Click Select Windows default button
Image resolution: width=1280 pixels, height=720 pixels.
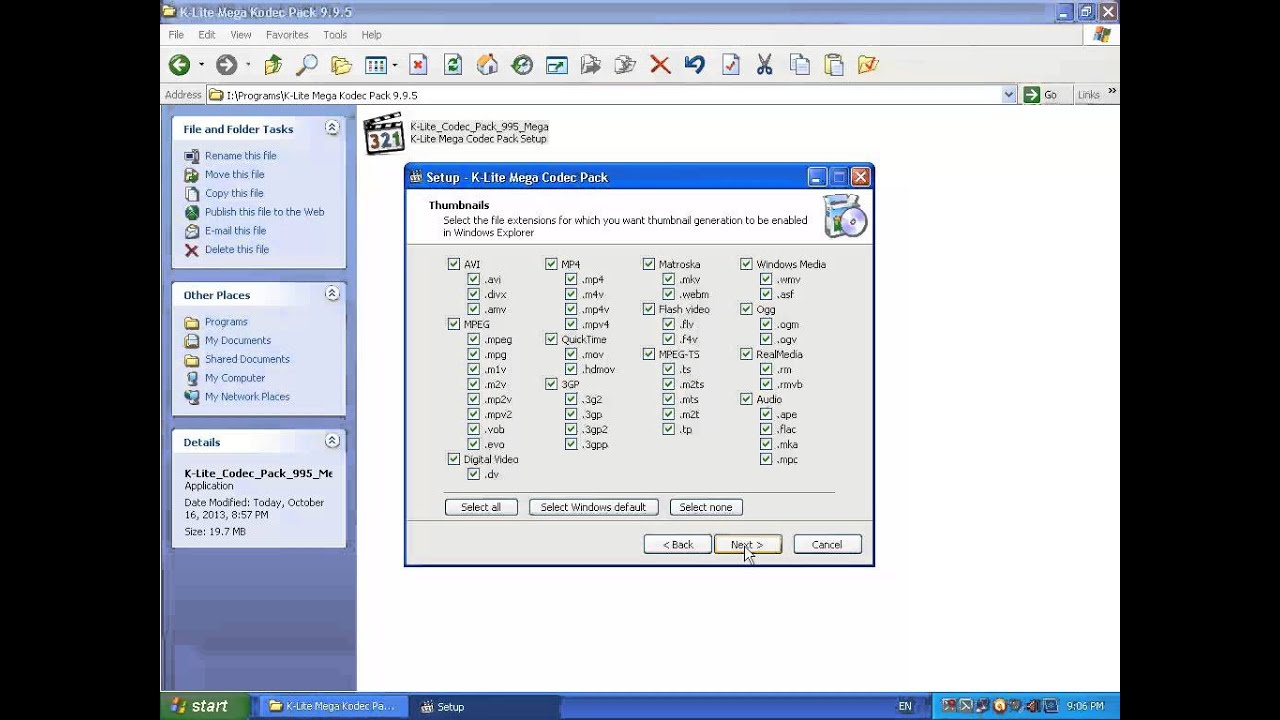tap(593, 507)
